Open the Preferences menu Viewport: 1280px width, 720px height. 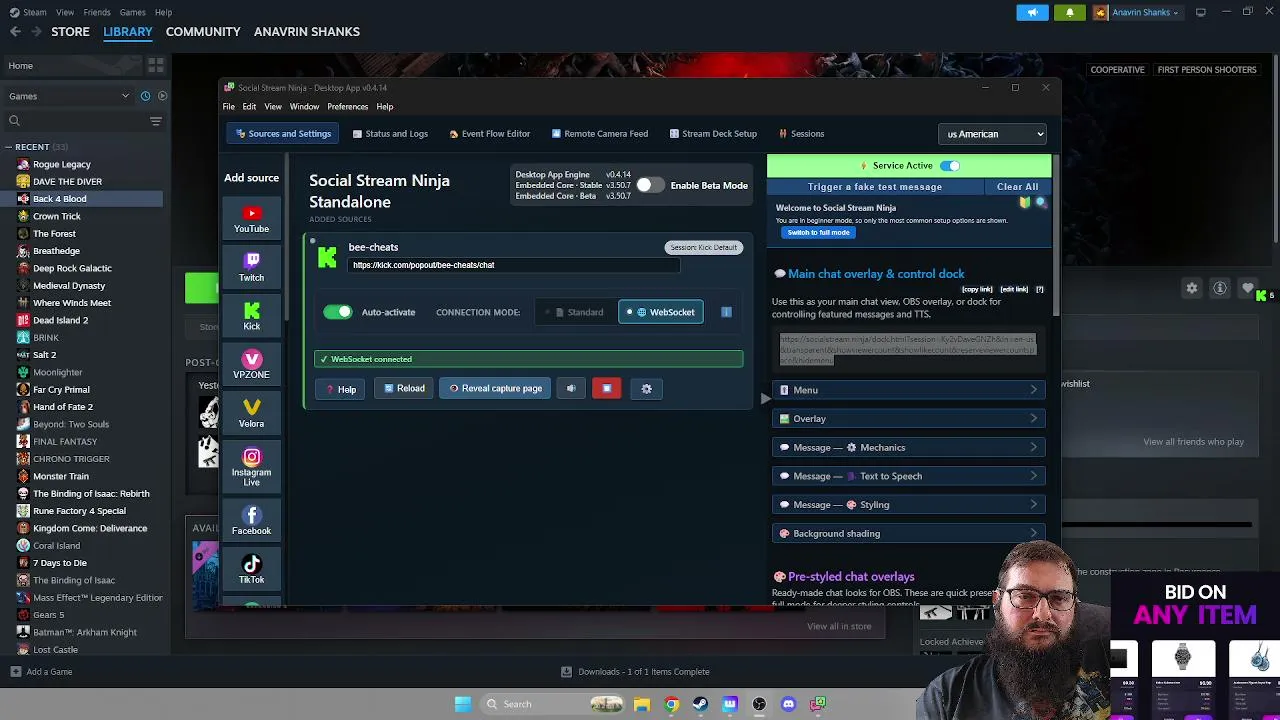tap(347, 107)
